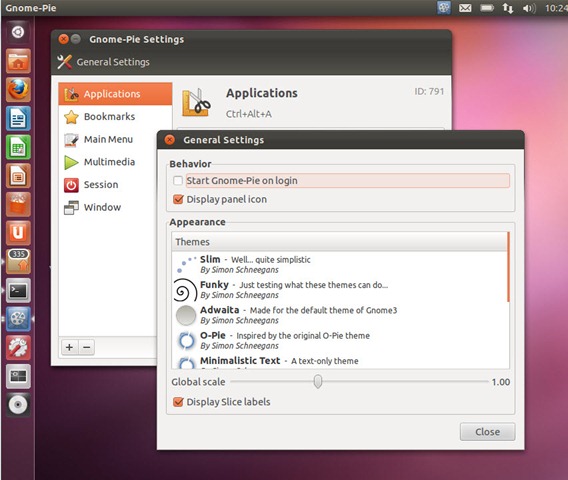
Task: Choose the Funky theme
Action: (x=339, y=290)
